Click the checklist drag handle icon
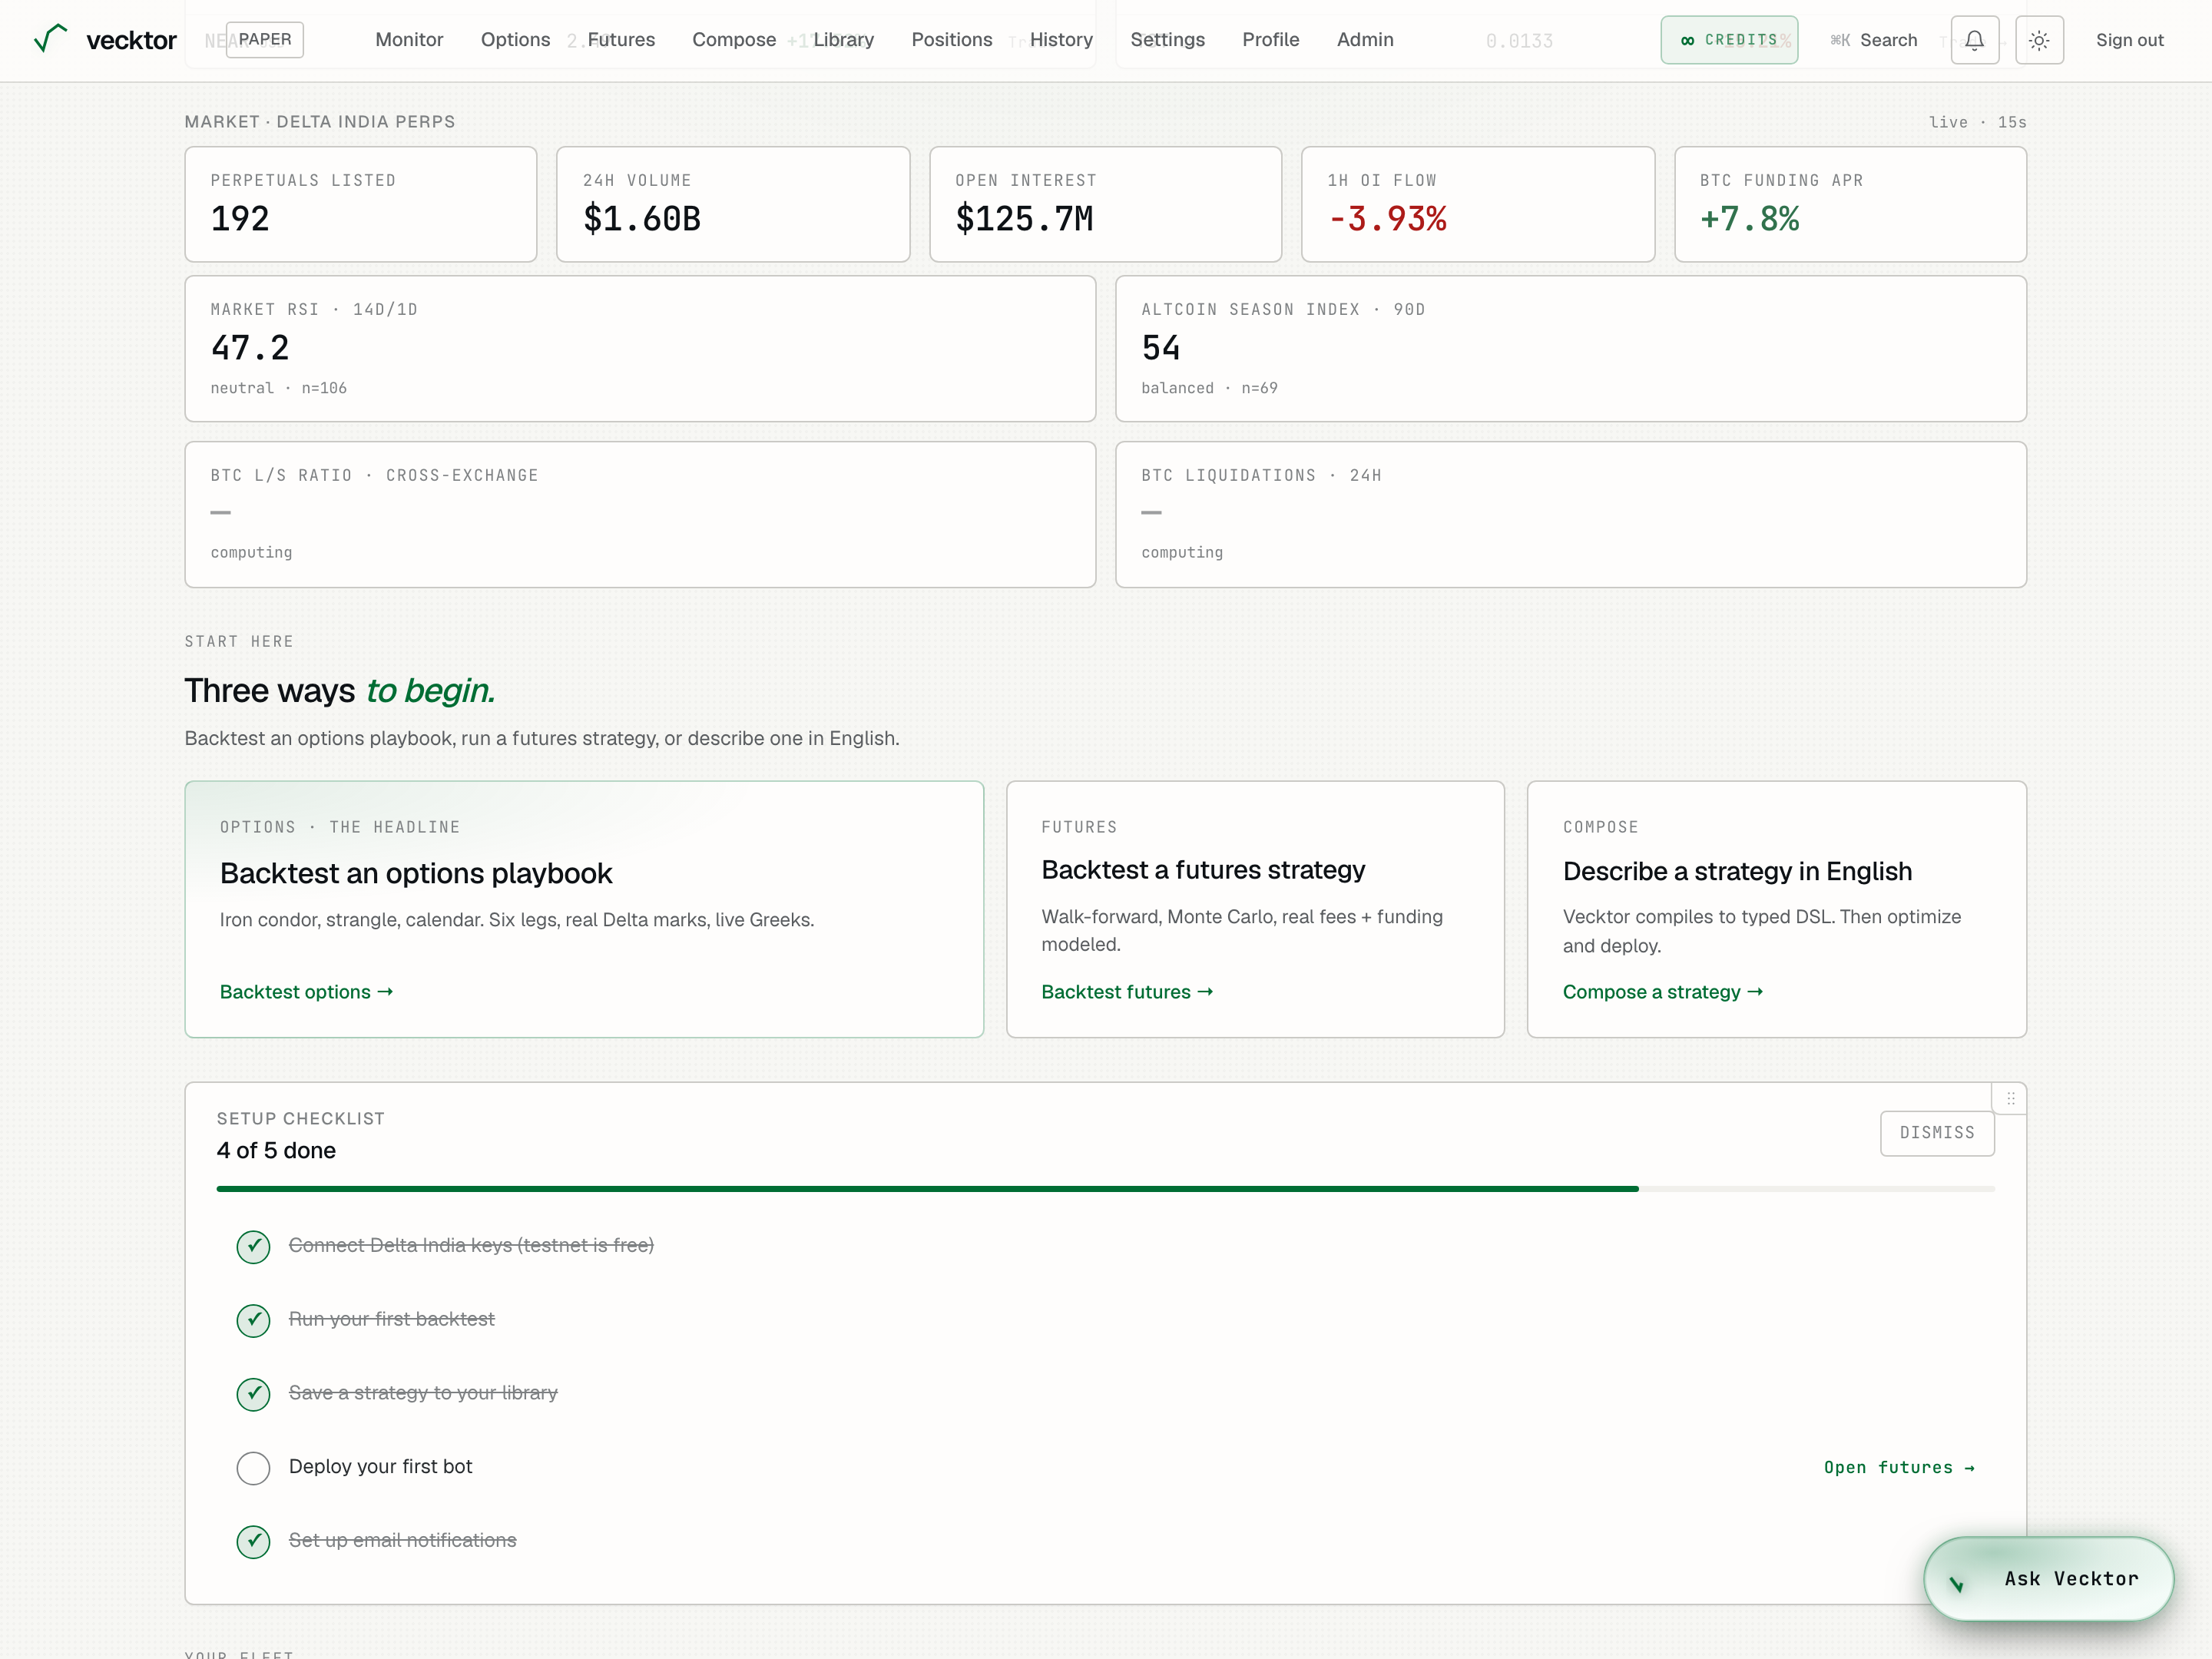This screenshot has width=2212, height=1659. [x=2010, y=1098]
